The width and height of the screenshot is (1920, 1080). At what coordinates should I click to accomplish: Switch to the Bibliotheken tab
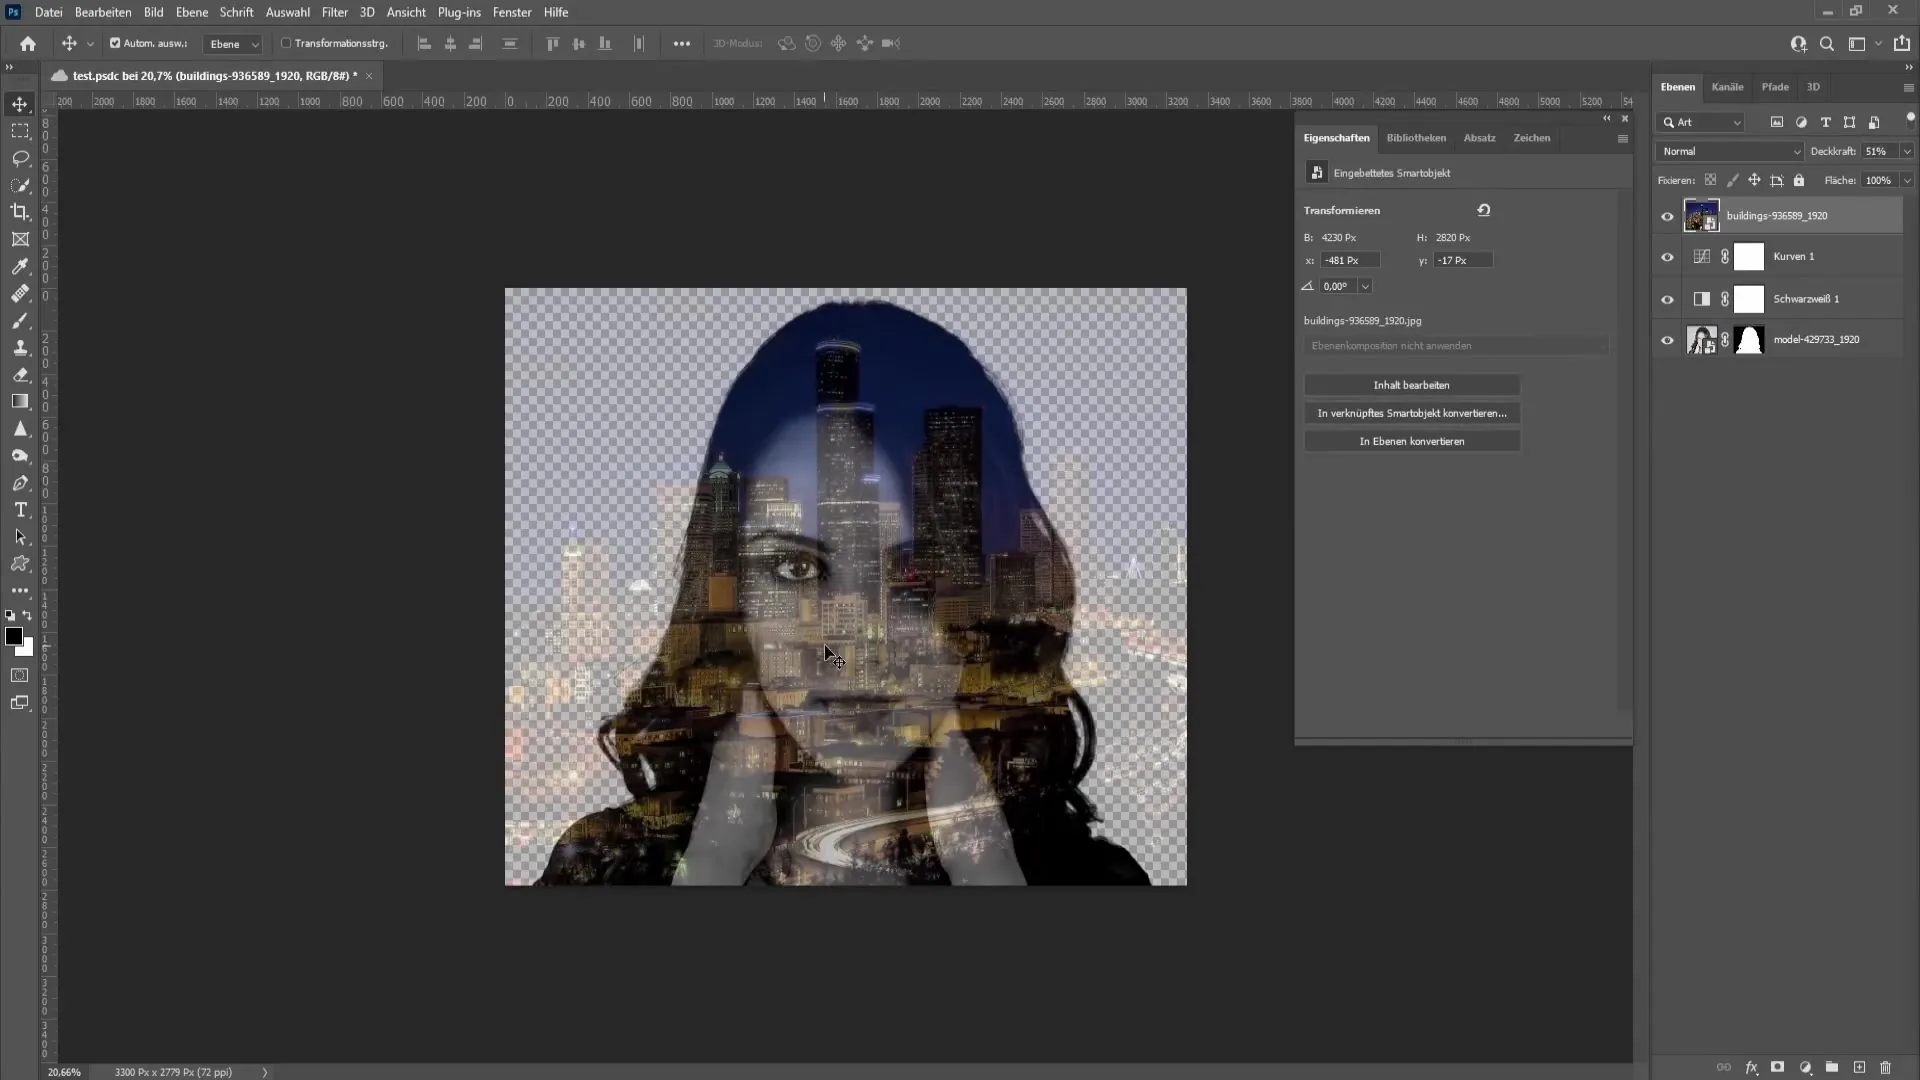[1416, 138]
